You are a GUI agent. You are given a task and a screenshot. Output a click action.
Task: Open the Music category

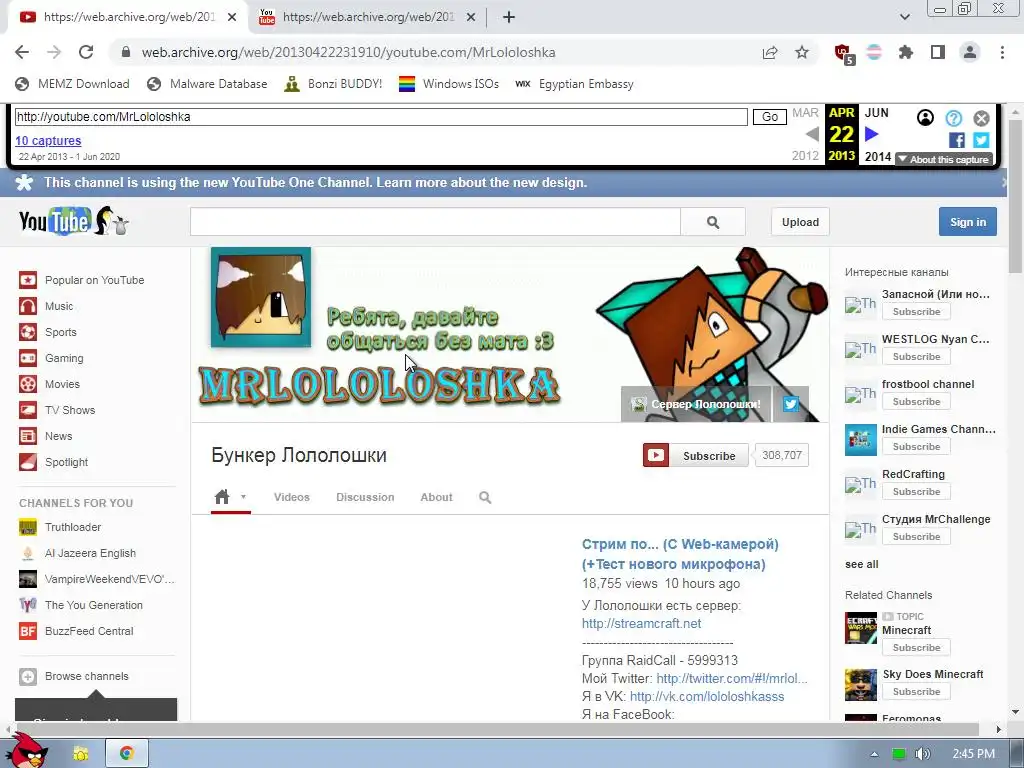click(x=46, y=306)
